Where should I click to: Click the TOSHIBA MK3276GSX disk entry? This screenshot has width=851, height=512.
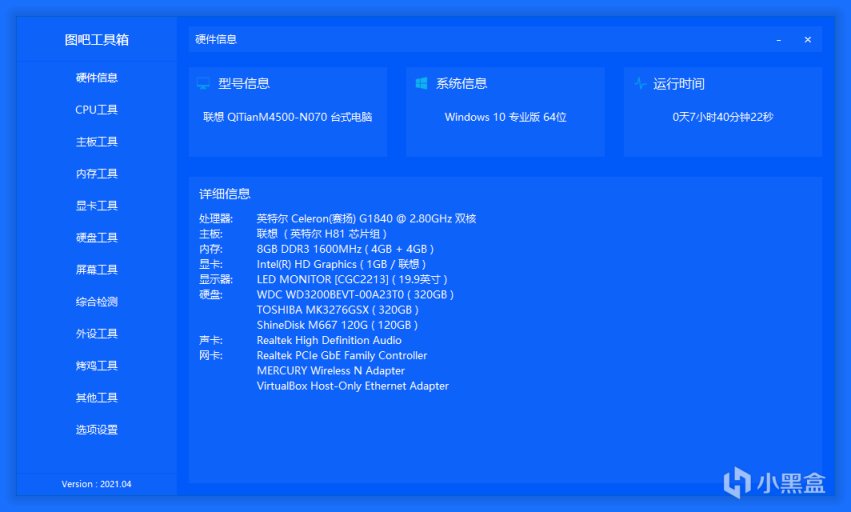pos(338,310)
